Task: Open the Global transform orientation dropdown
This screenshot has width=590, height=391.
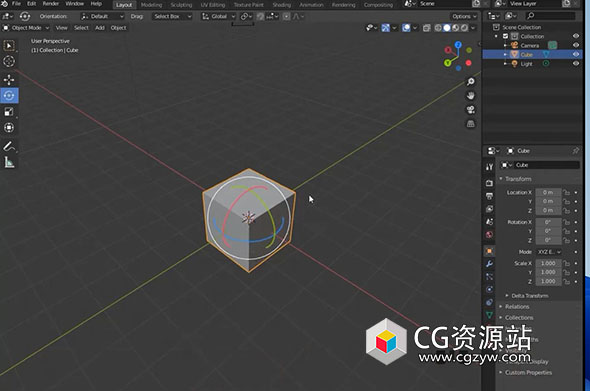Action: [218, 17]
